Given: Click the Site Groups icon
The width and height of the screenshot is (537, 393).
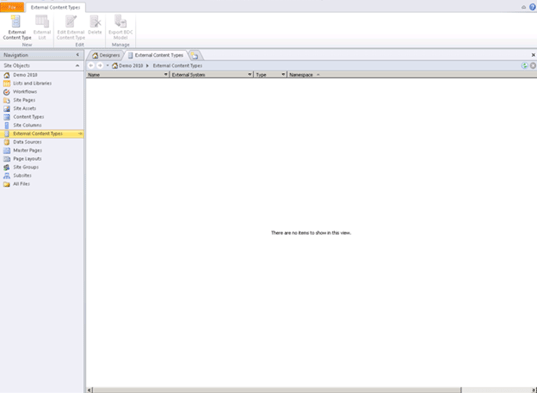Looking at the screenshot, I should 7,167.
